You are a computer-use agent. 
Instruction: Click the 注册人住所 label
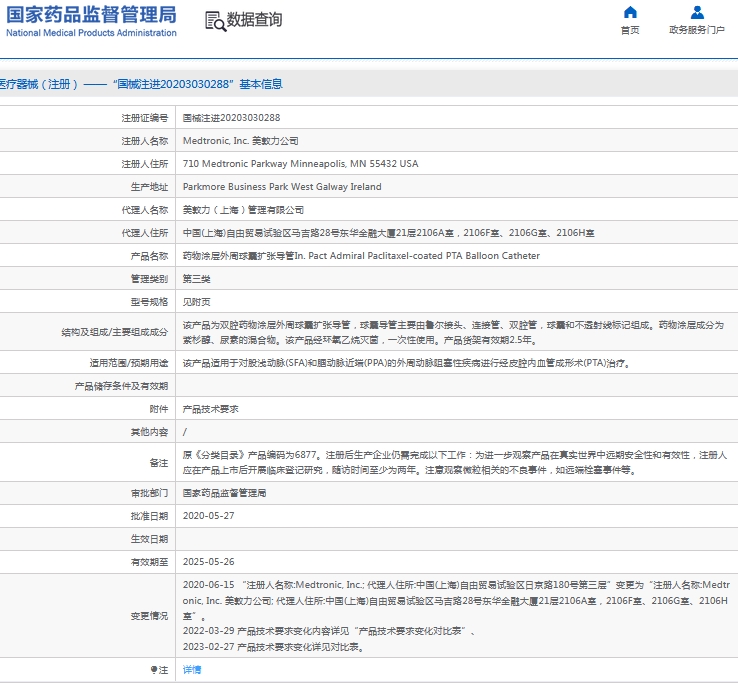click(144, 164)
